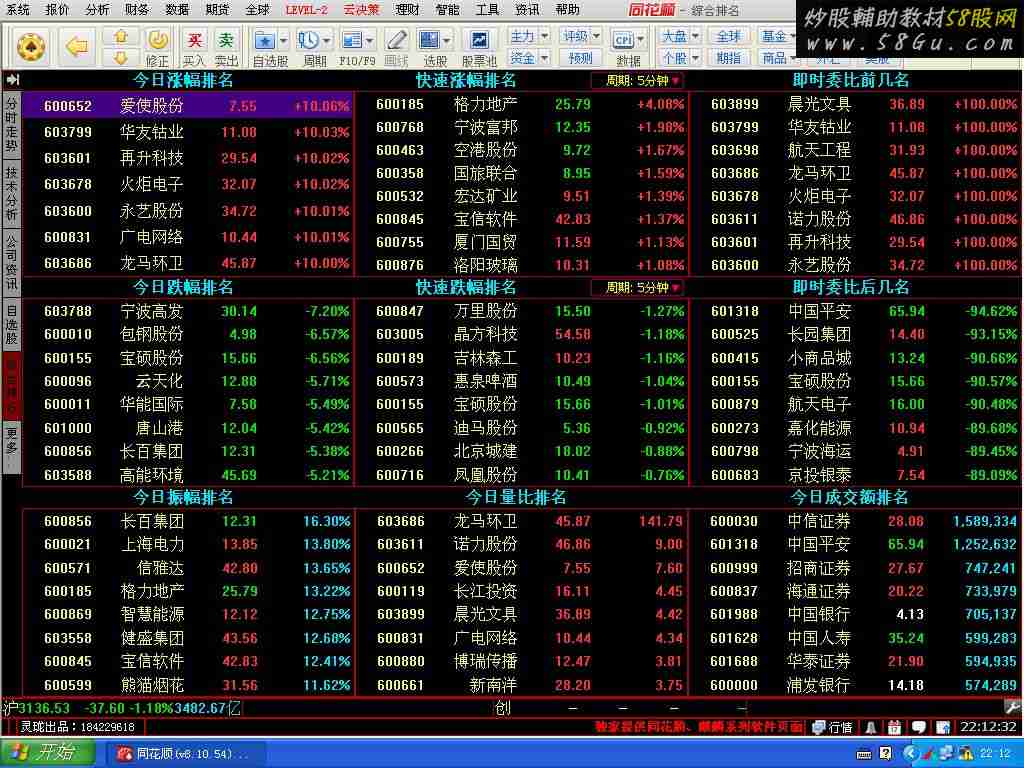The height and width of the screenshot is (768, 1024).
Task: Click the yellow down arrow button
Action: pos(121,57)
